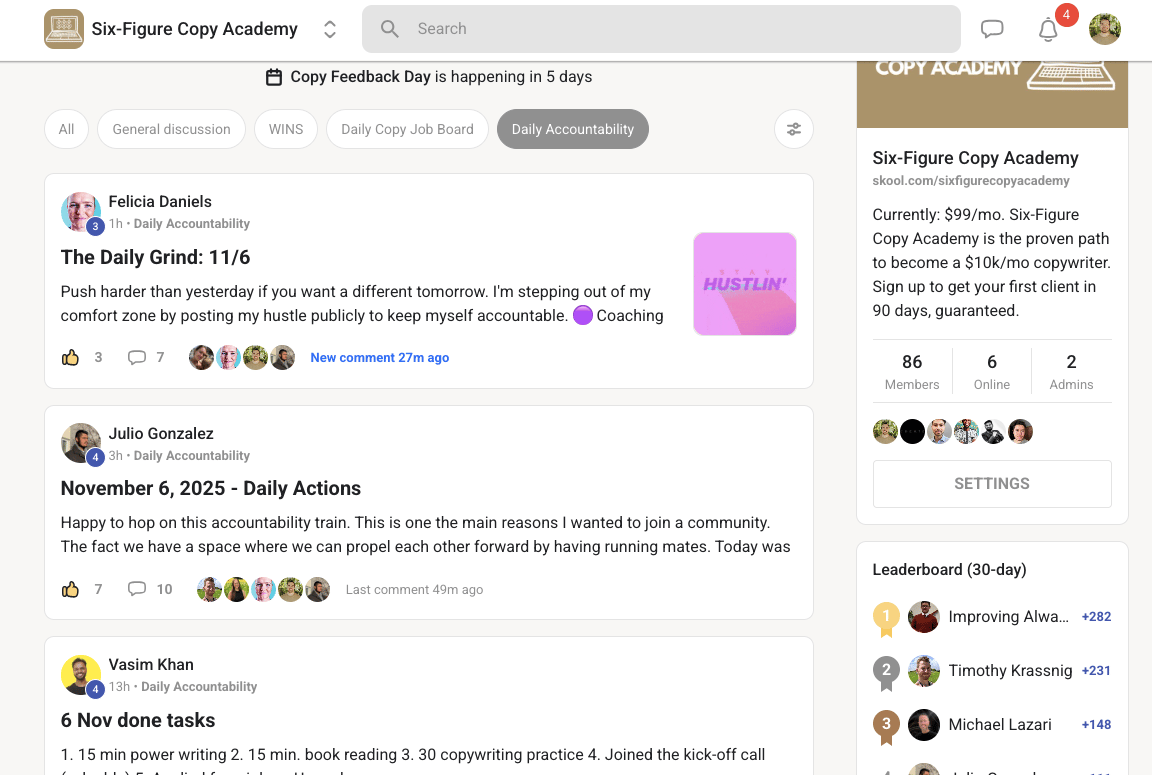Screen dimensions: 1152x775
Task: Click the +148 leaderboard points
Action: 1096,724
